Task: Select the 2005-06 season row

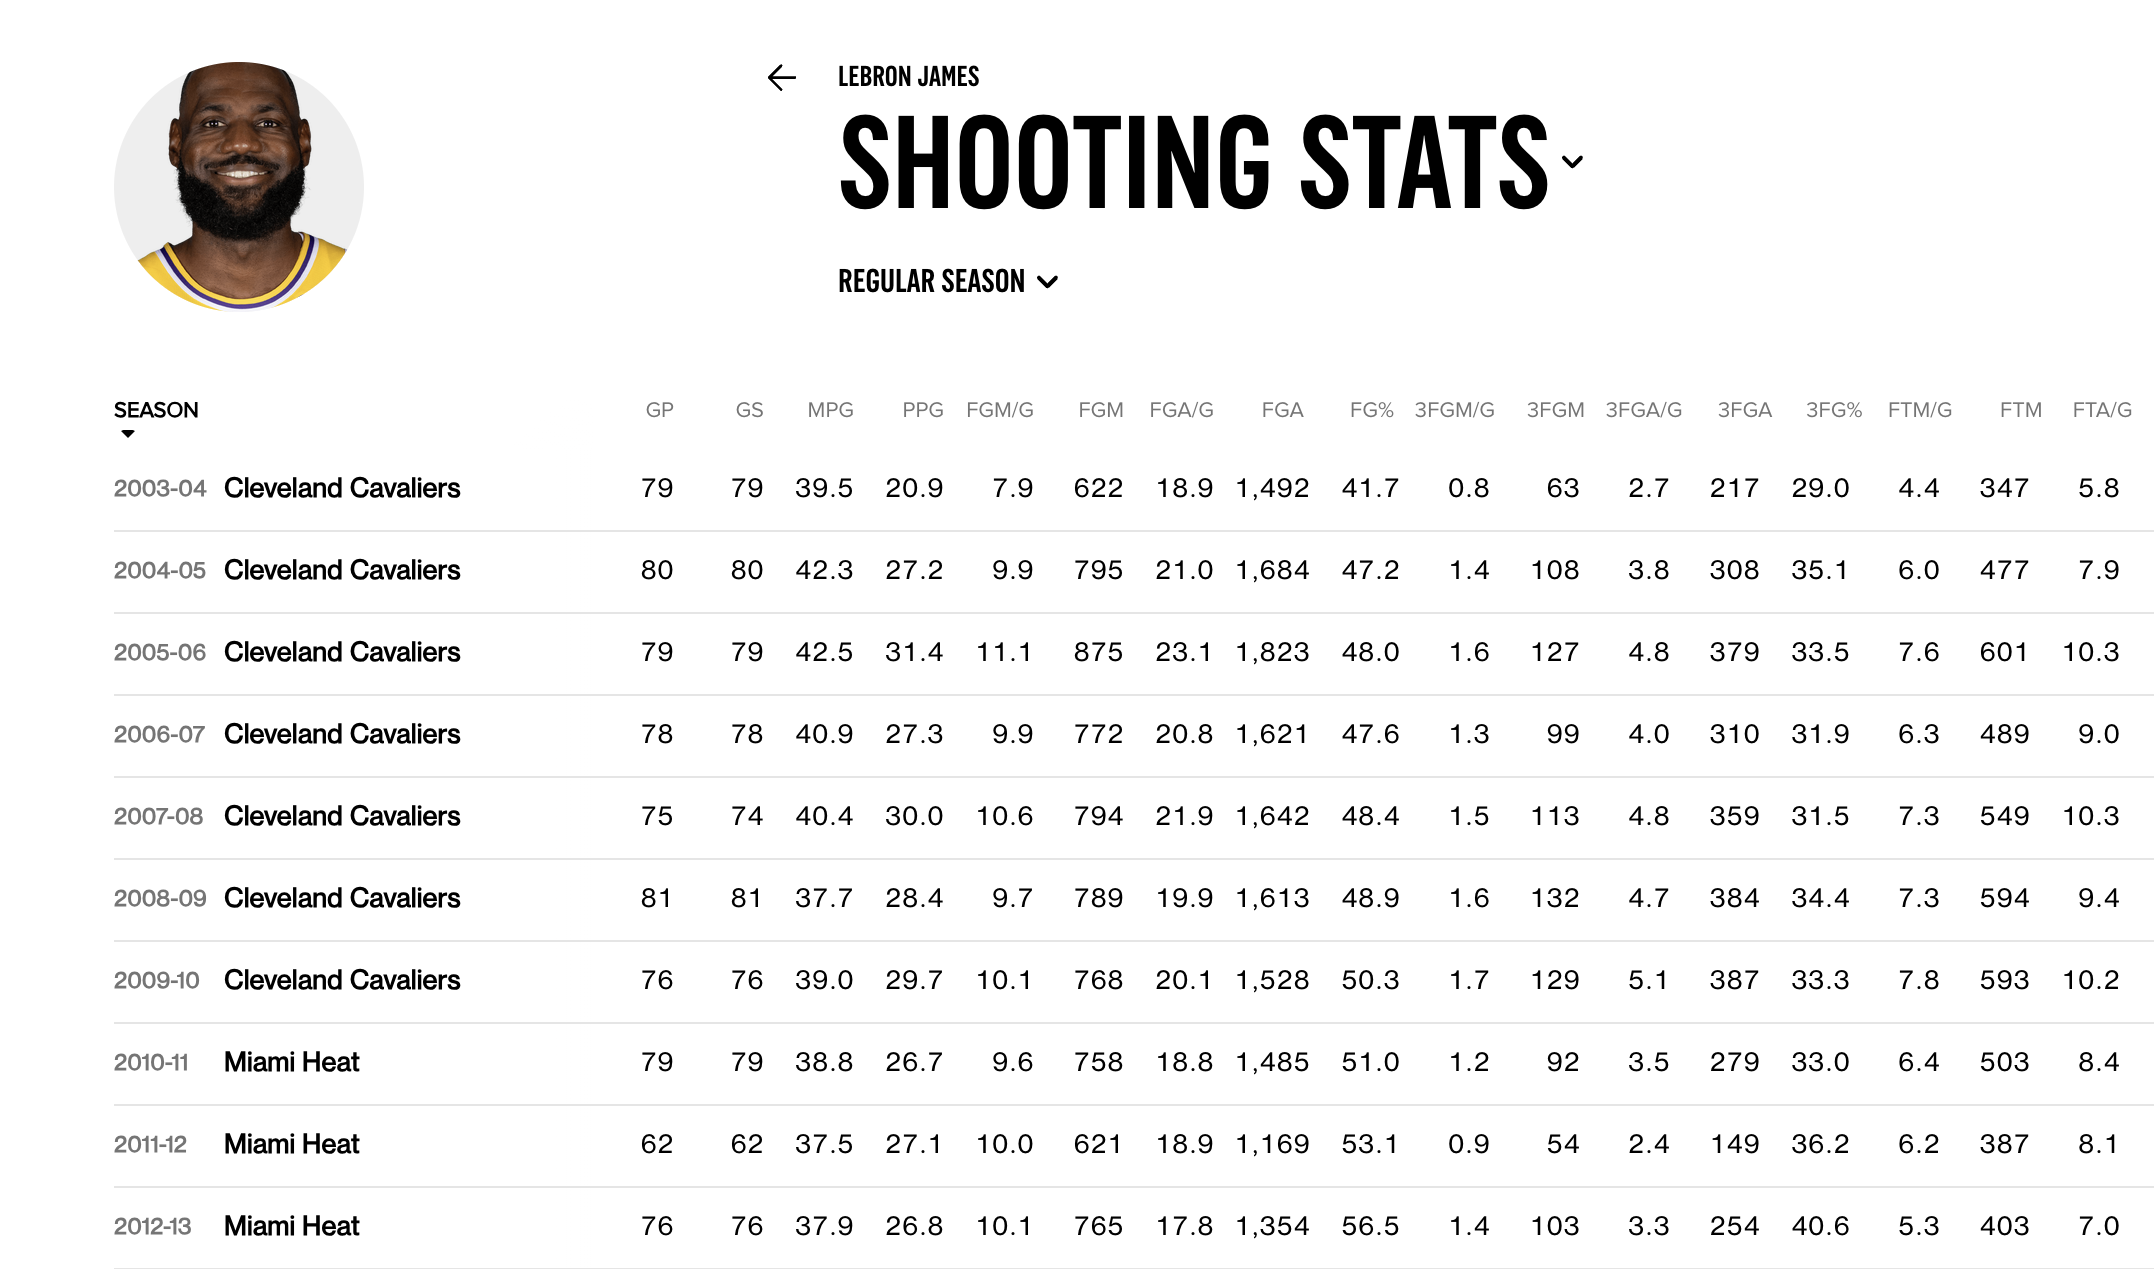Action: tap(160, 652)
